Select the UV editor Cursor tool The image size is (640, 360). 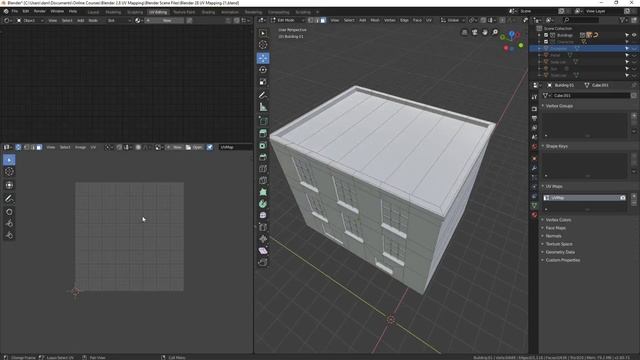tap(9, 172)
